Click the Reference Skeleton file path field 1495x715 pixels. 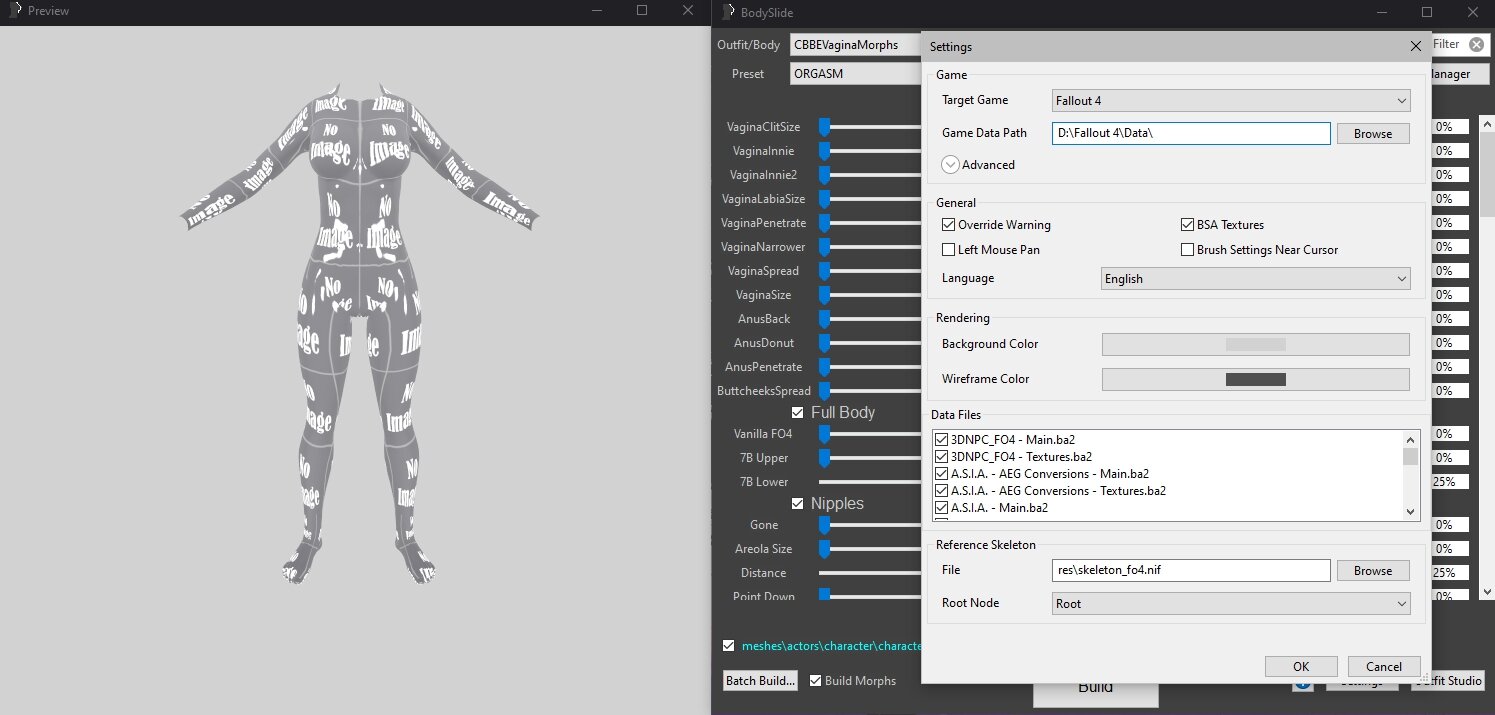pyautogui.click(x=1190, y=570)
